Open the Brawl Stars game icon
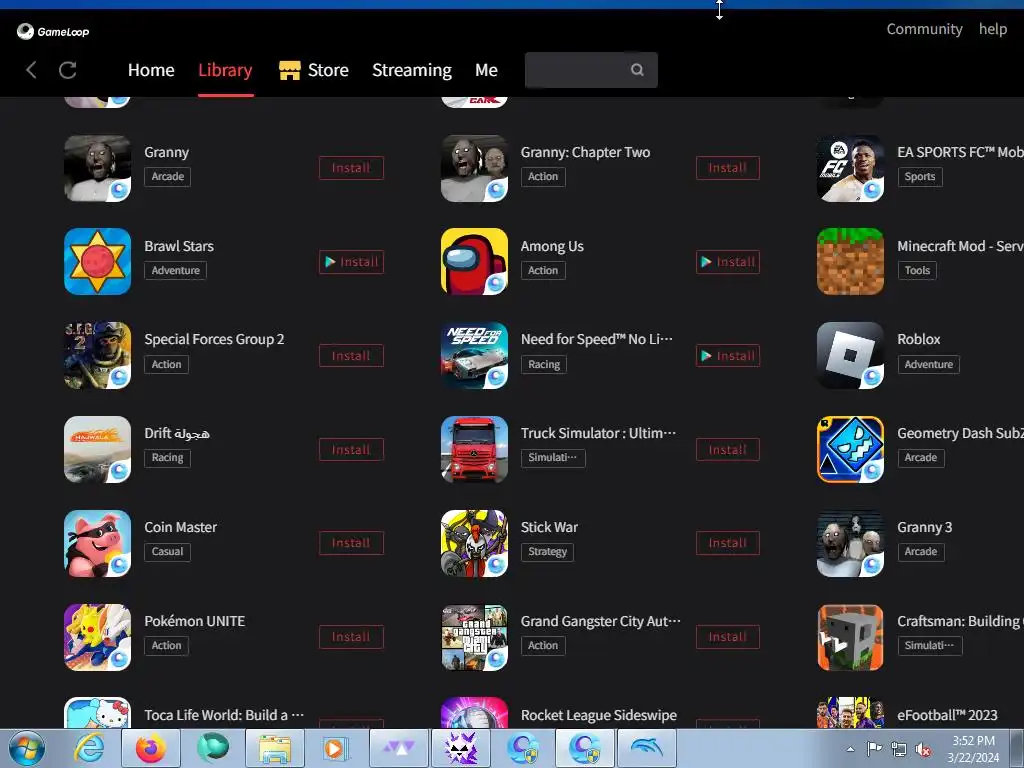Image resolution: width=1024 pixels, height=768 pixels. click(97, 261)
